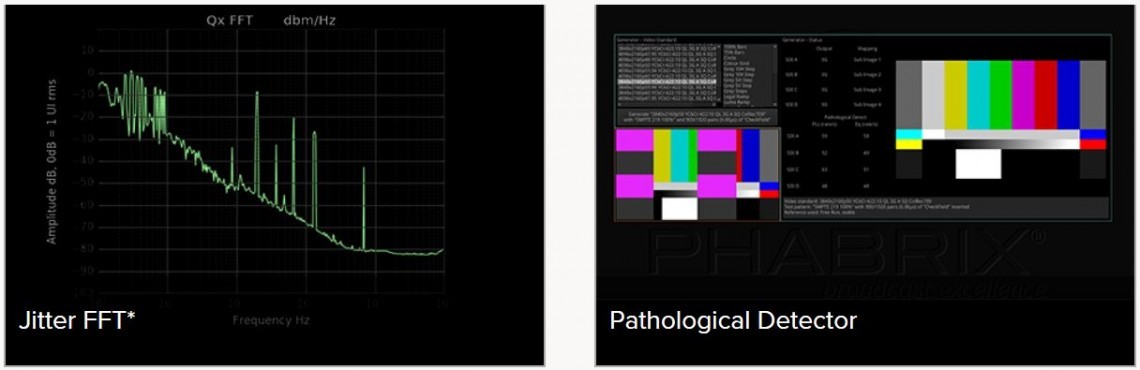Click the Qx FFT chart title

230,20
